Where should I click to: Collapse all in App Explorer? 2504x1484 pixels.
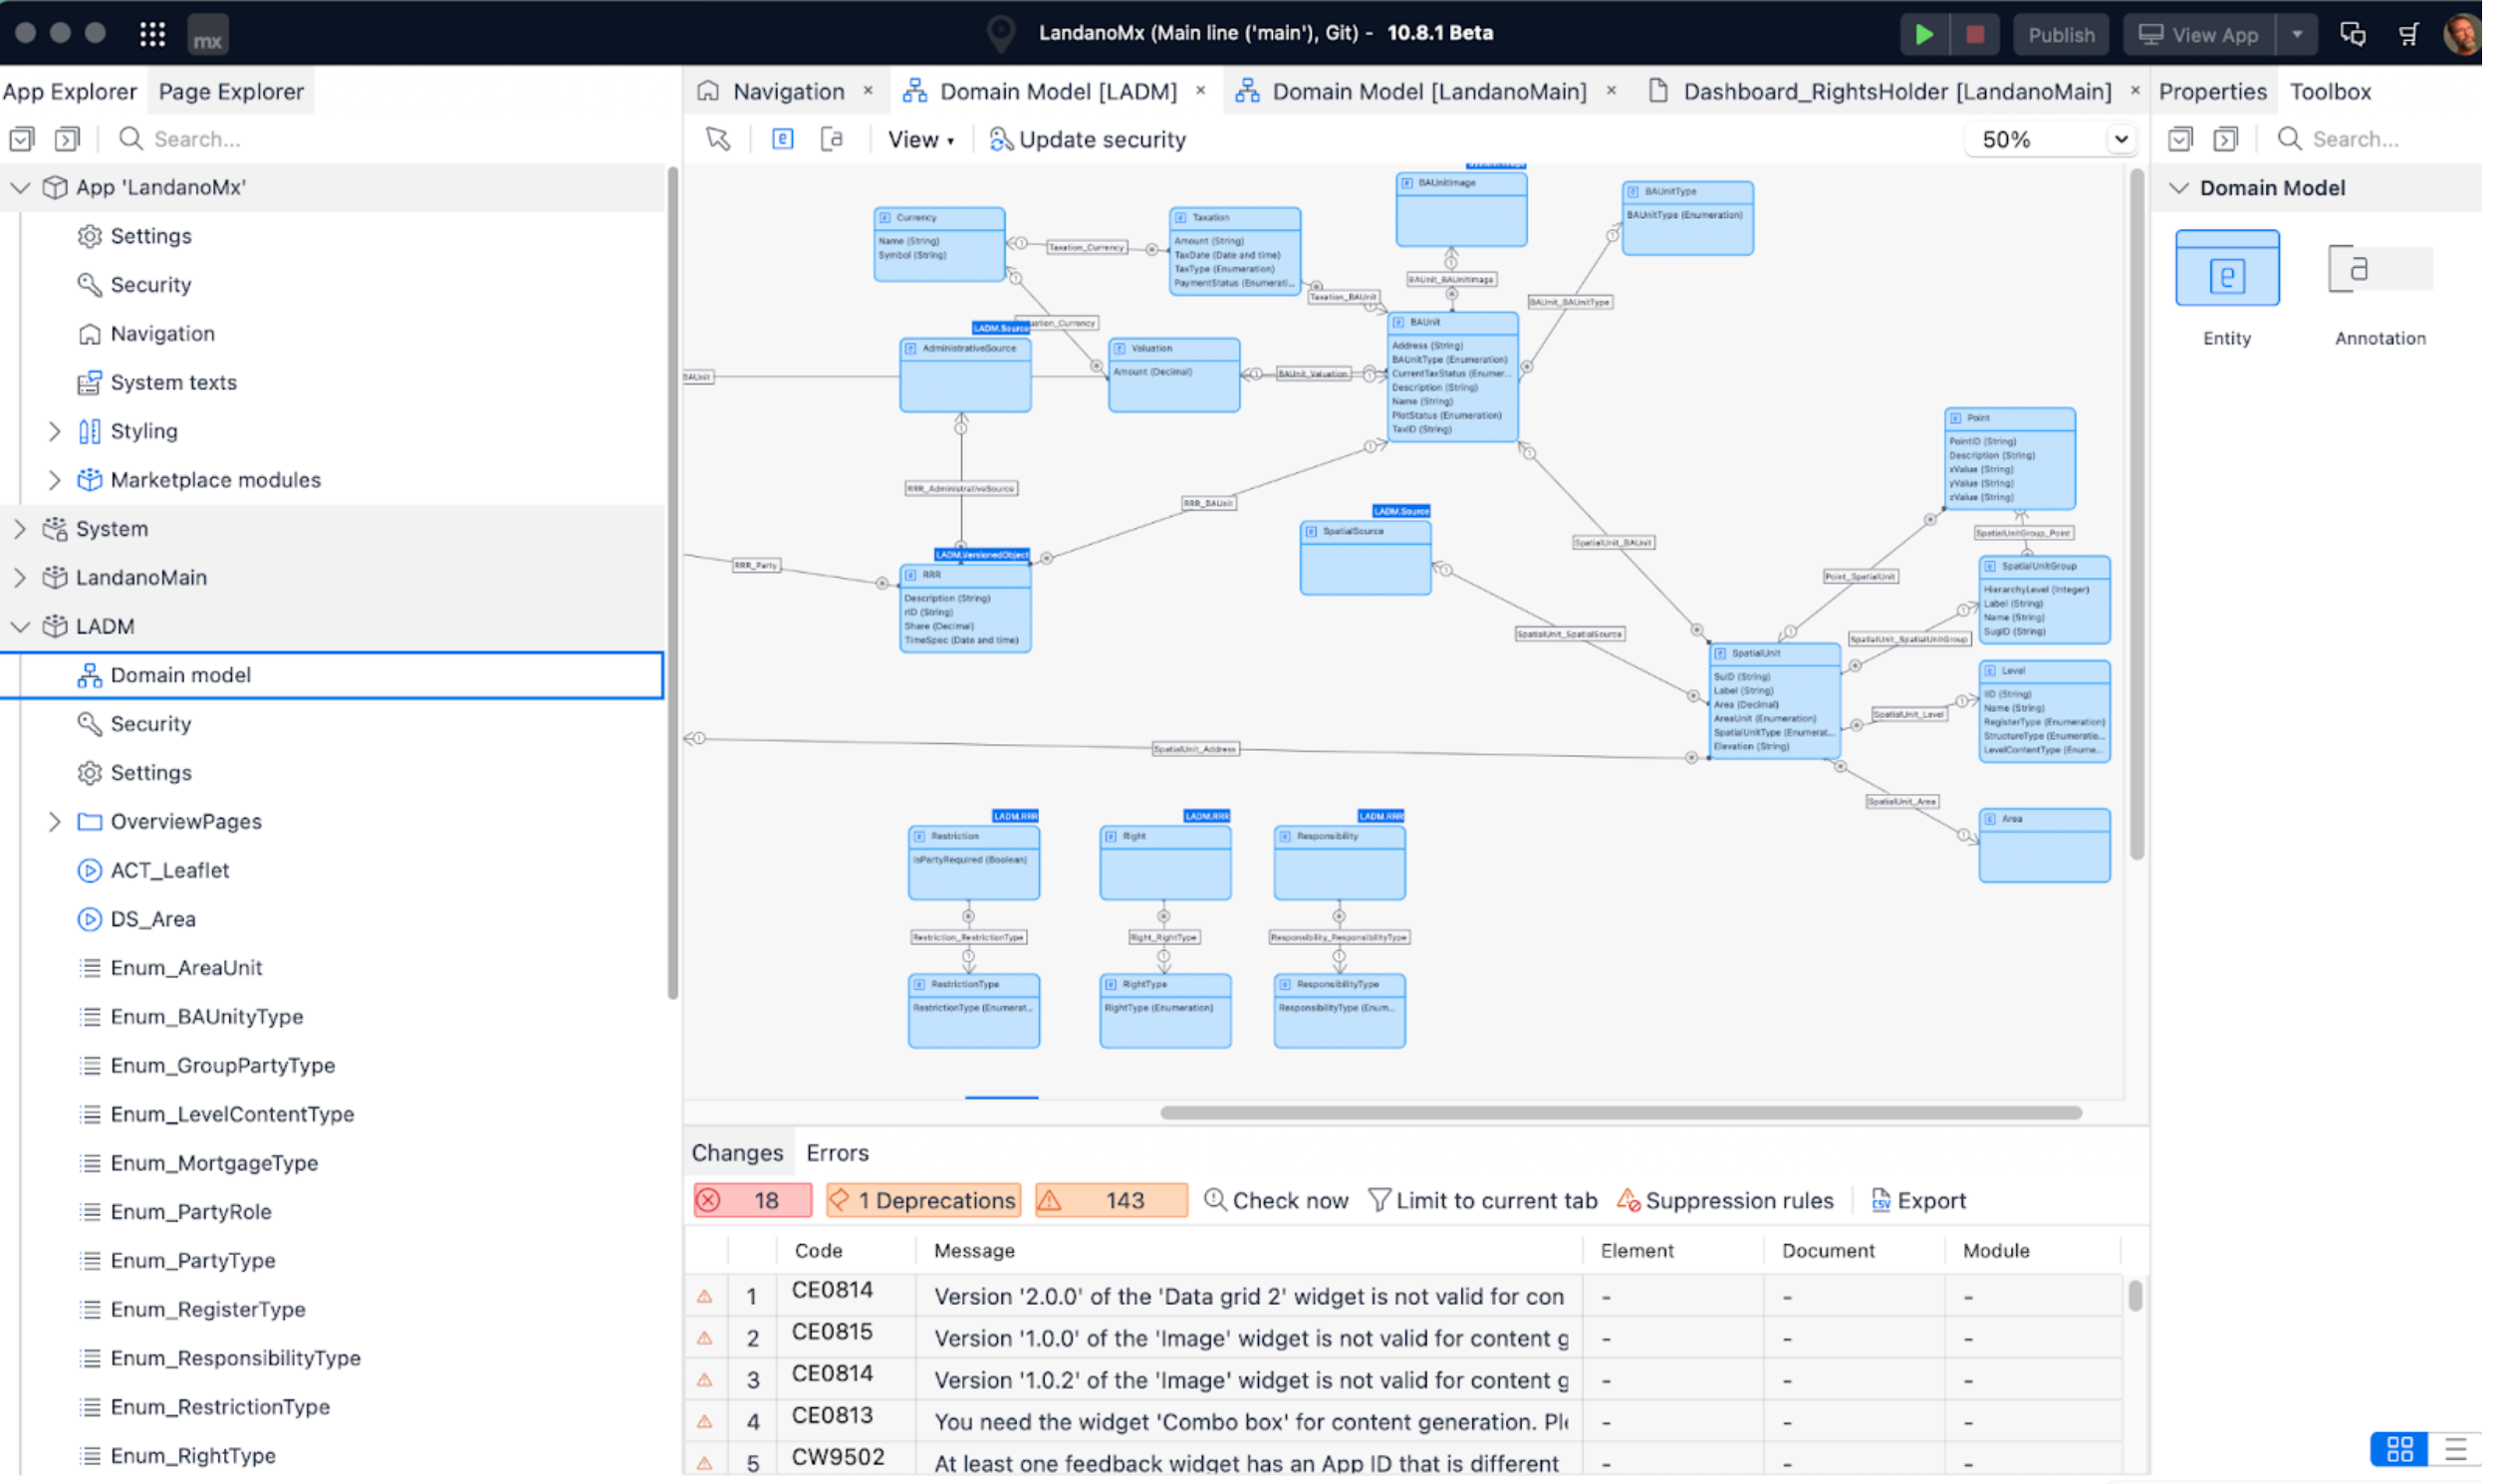(22, 139)
